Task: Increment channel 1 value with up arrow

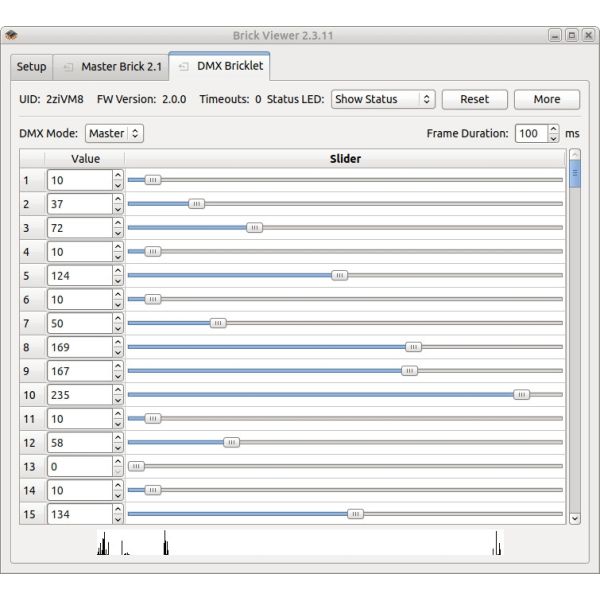Action: click(x=118, y=175)
